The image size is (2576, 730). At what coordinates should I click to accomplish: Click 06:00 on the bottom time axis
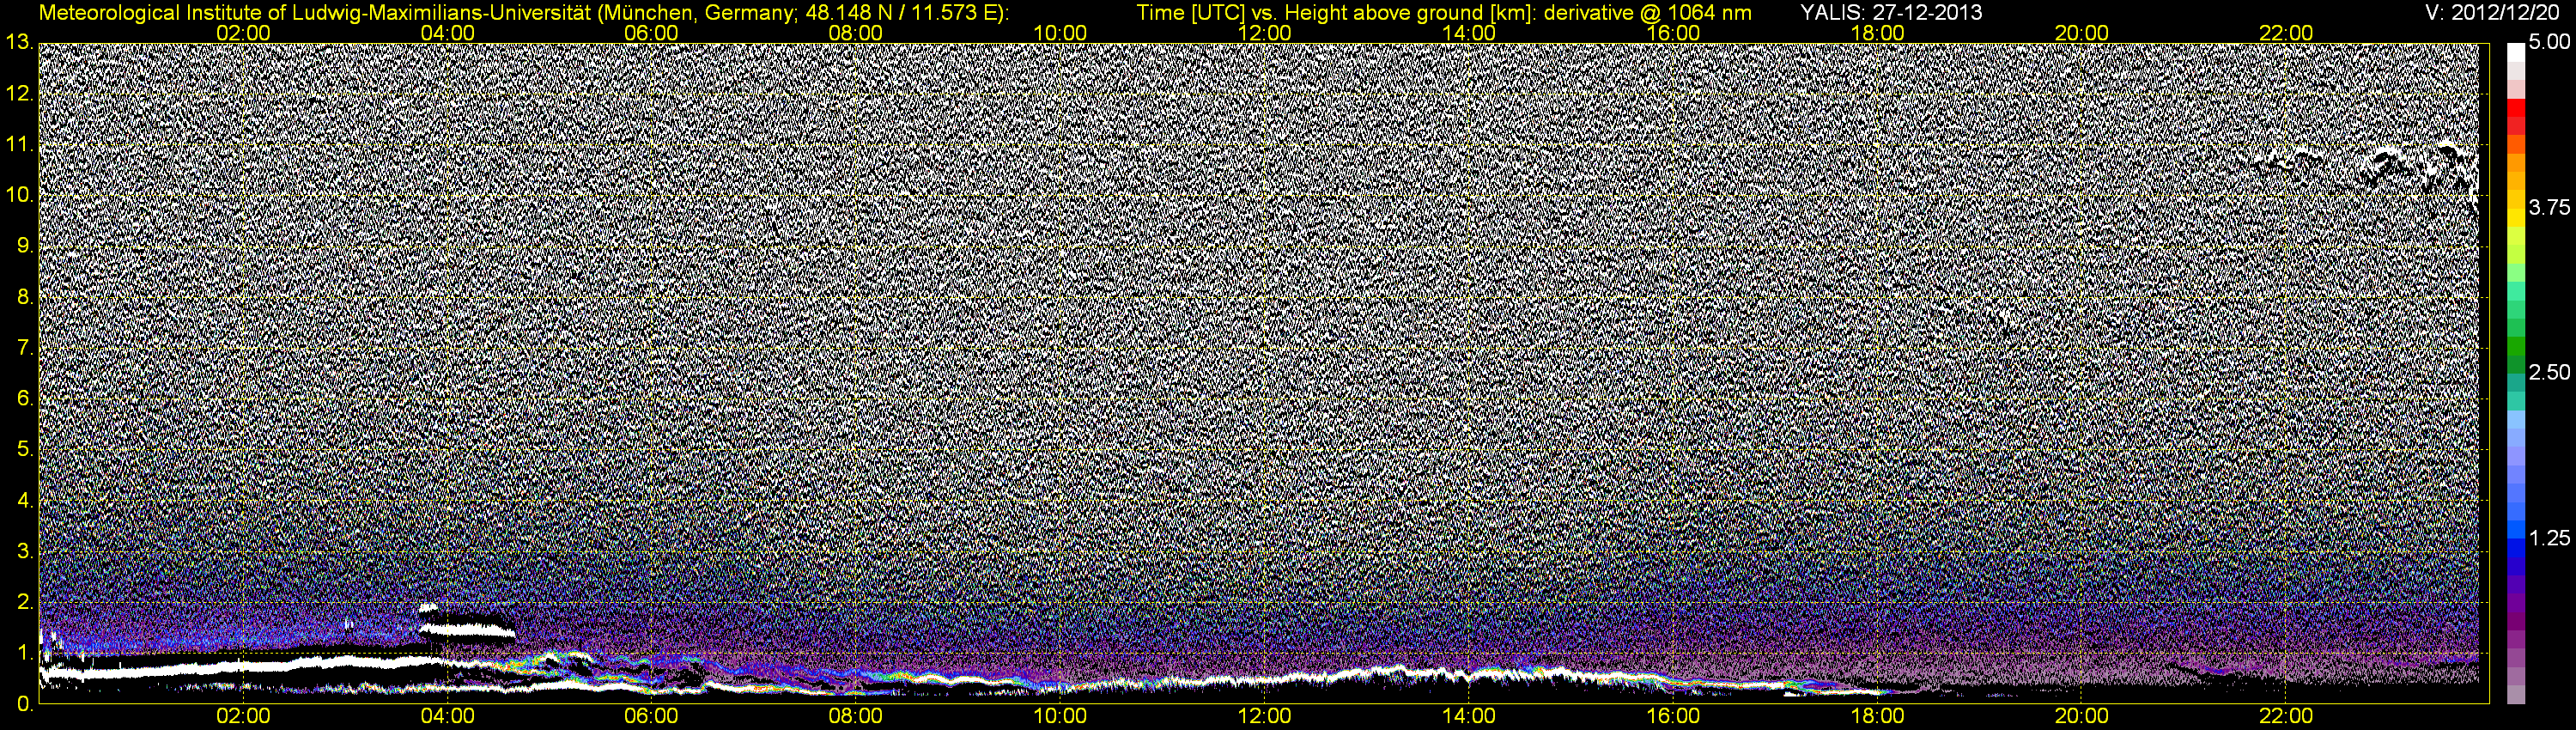pos(651,717)
